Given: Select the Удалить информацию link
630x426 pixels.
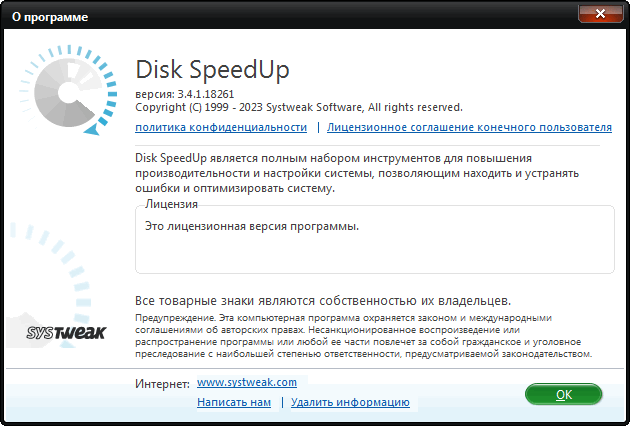Looking at the screenshot, I should click(x=350, y=402).
